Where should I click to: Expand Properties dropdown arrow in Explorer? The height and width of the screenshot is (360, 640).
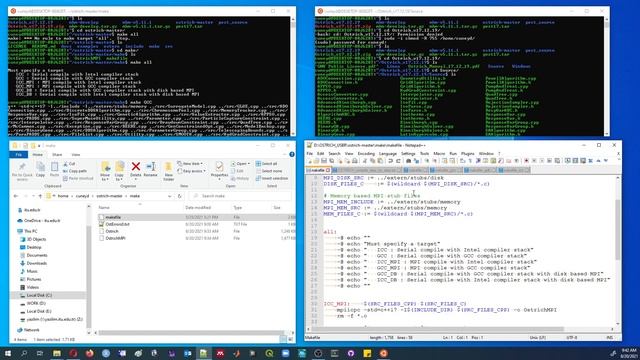point(220,179)
